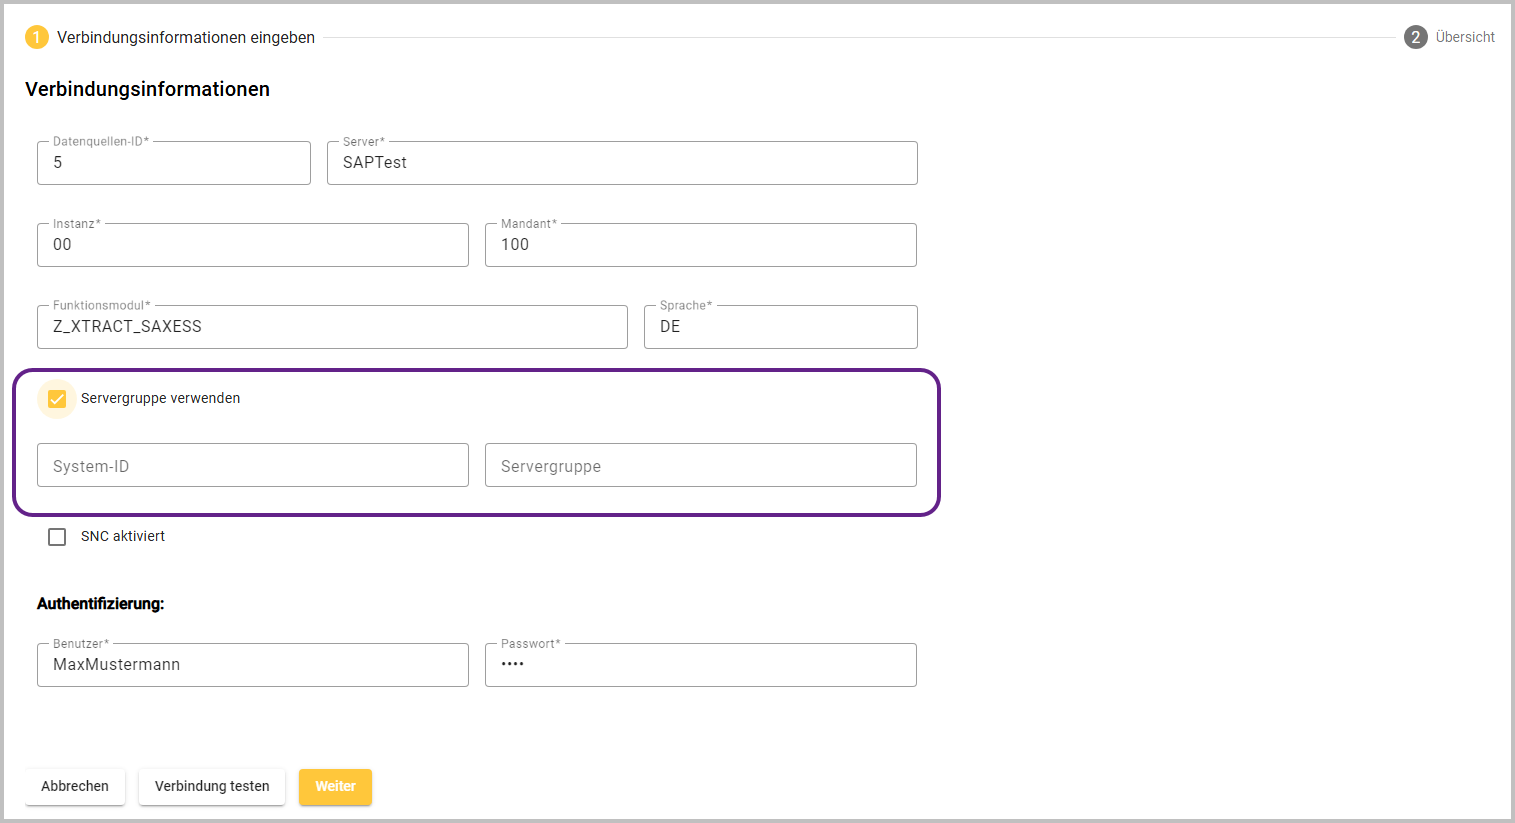Go to the Übersicht step label
This screenshot has height=823, width=1515.
coord(1465,38)
